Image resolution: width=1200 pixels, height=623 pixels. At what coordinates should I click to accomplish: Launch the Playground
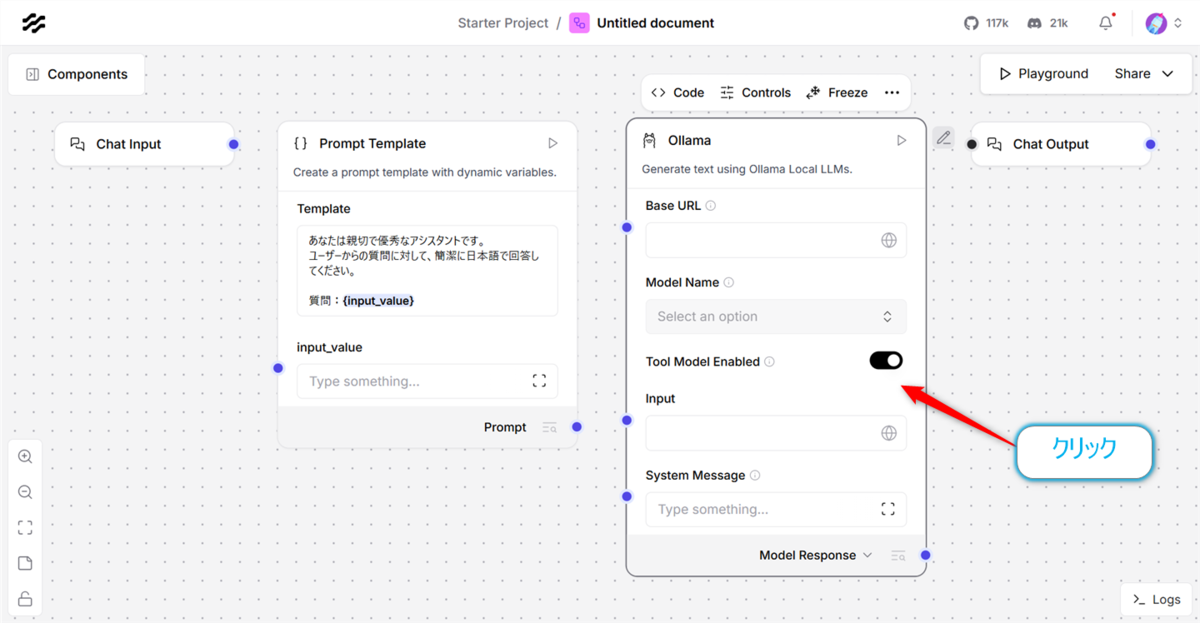[1043, 74]
